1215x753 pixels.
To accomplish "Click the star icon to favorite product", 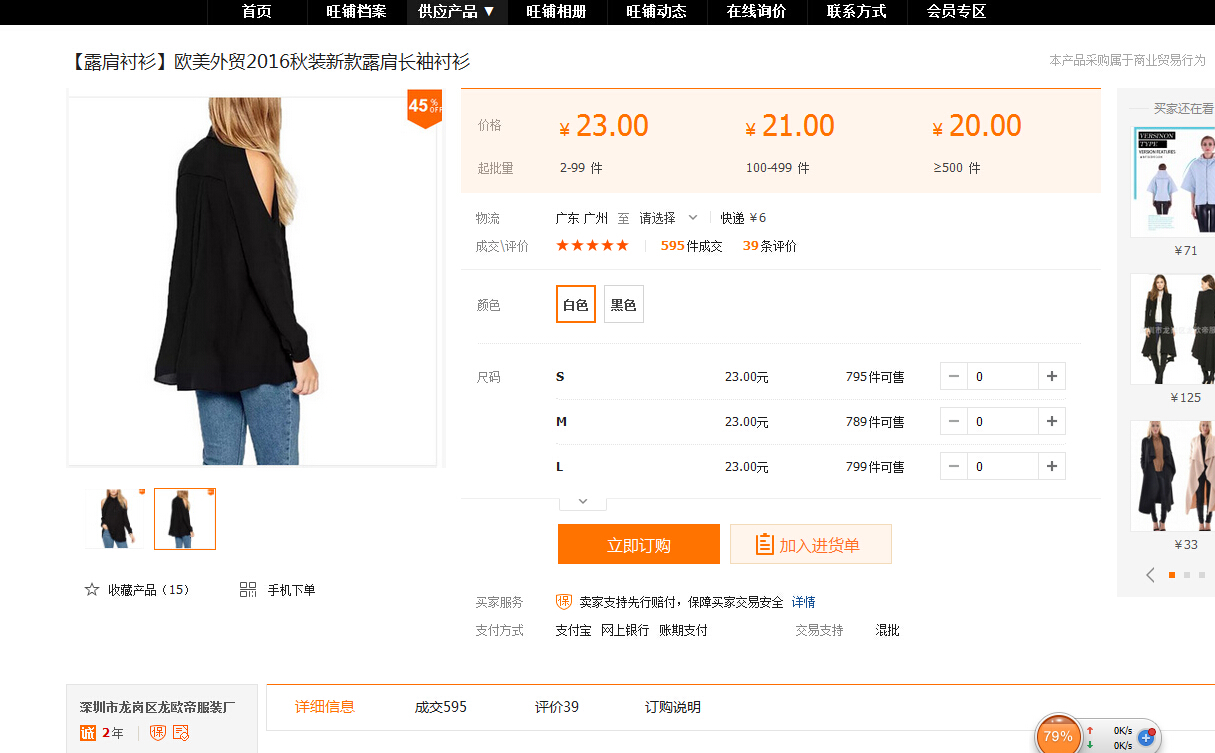I will pos(92,590).
